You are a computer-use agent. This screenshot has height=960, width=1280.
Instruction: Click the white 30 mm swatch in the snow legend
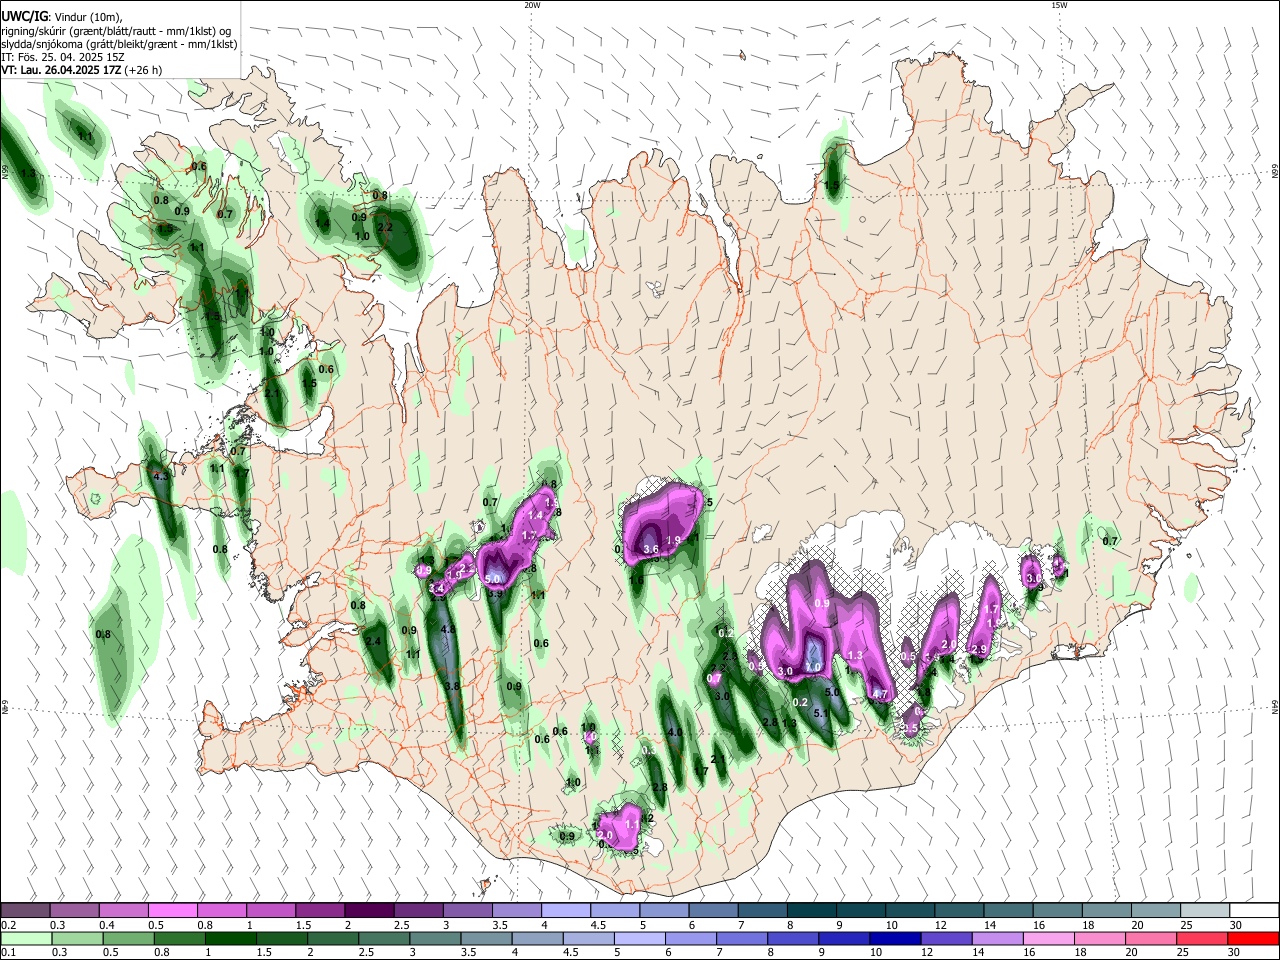(x=1253, y=910)
